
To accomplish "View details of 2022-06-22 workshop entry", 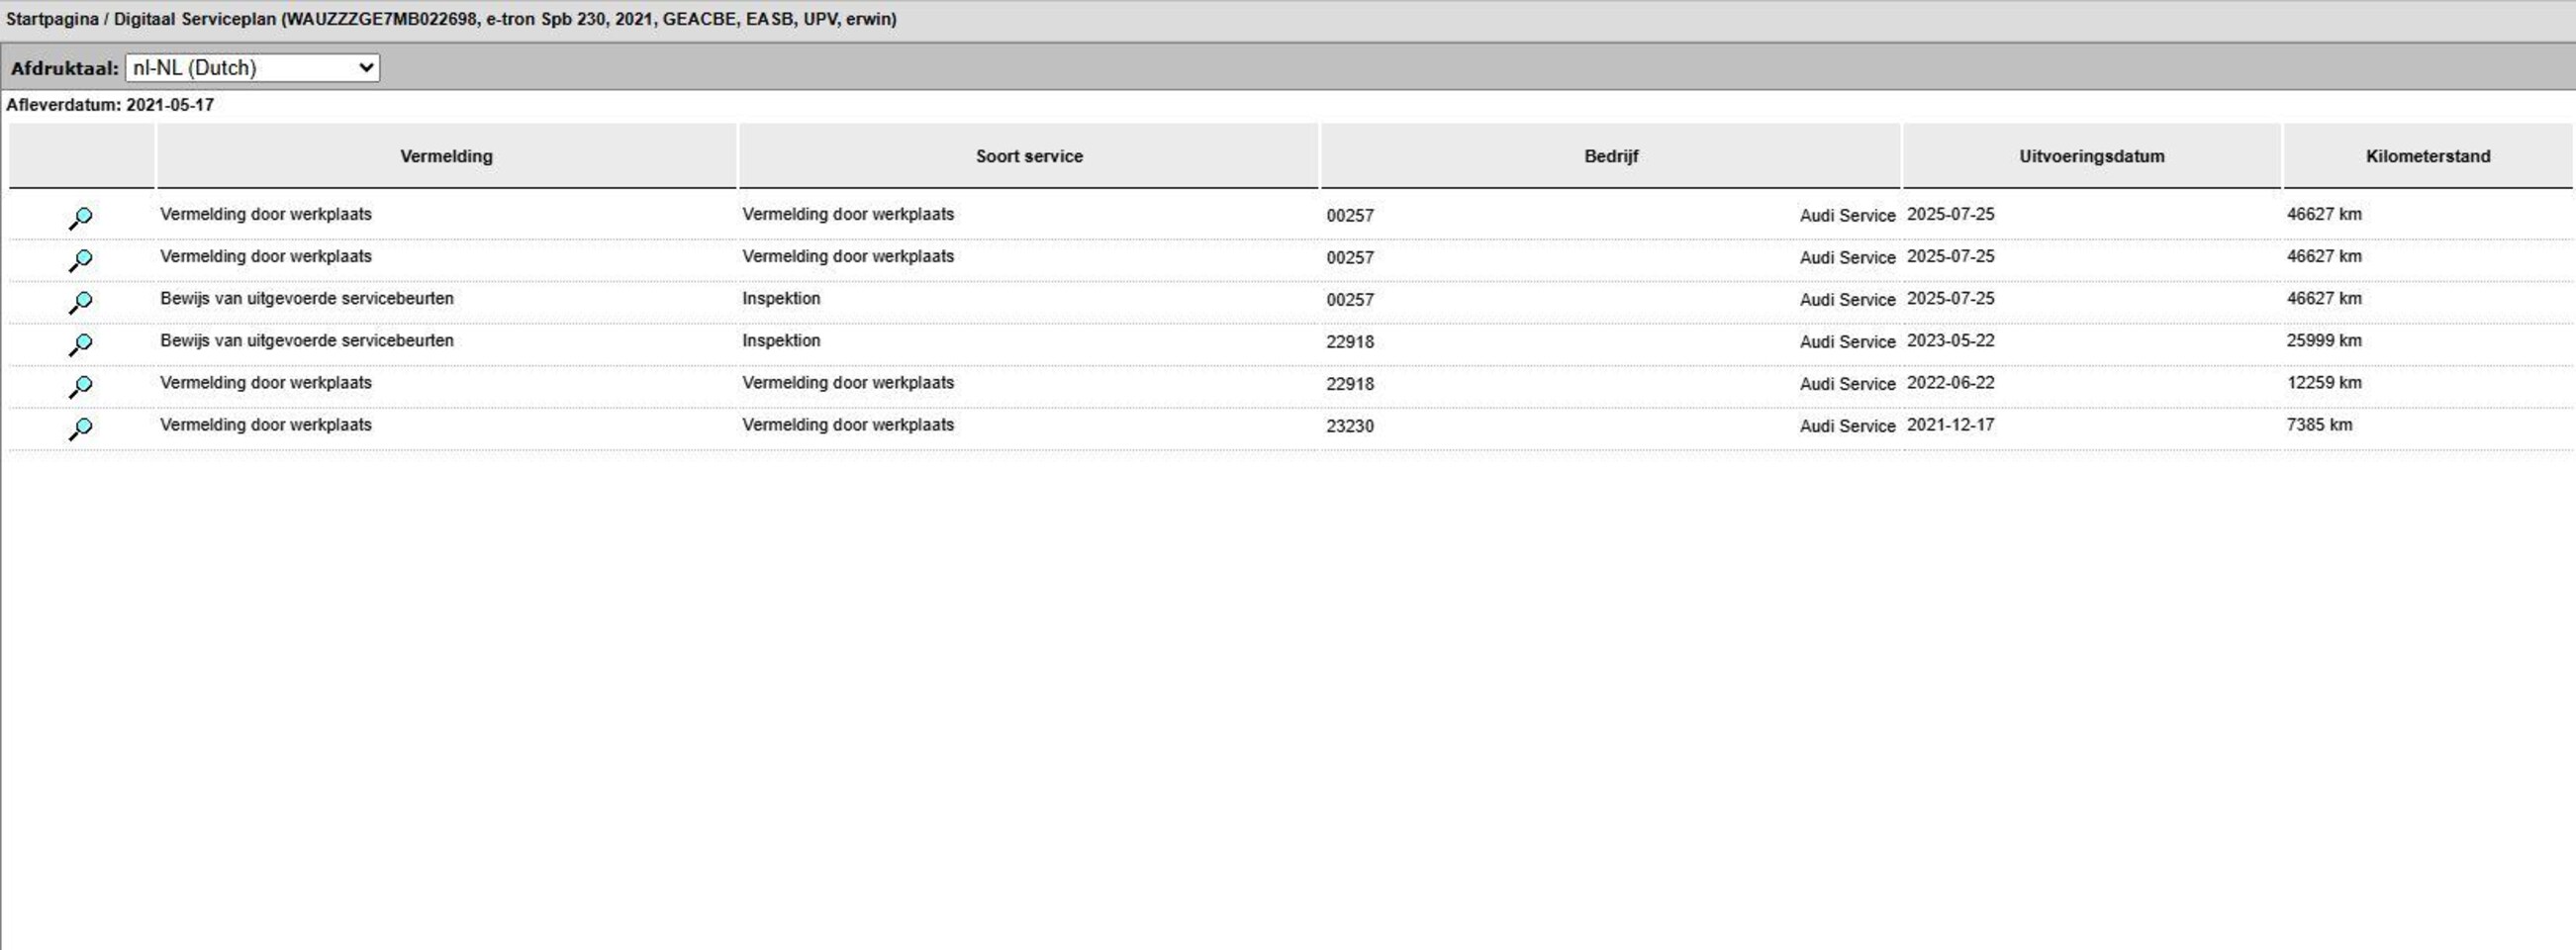I will pos(80,385).
